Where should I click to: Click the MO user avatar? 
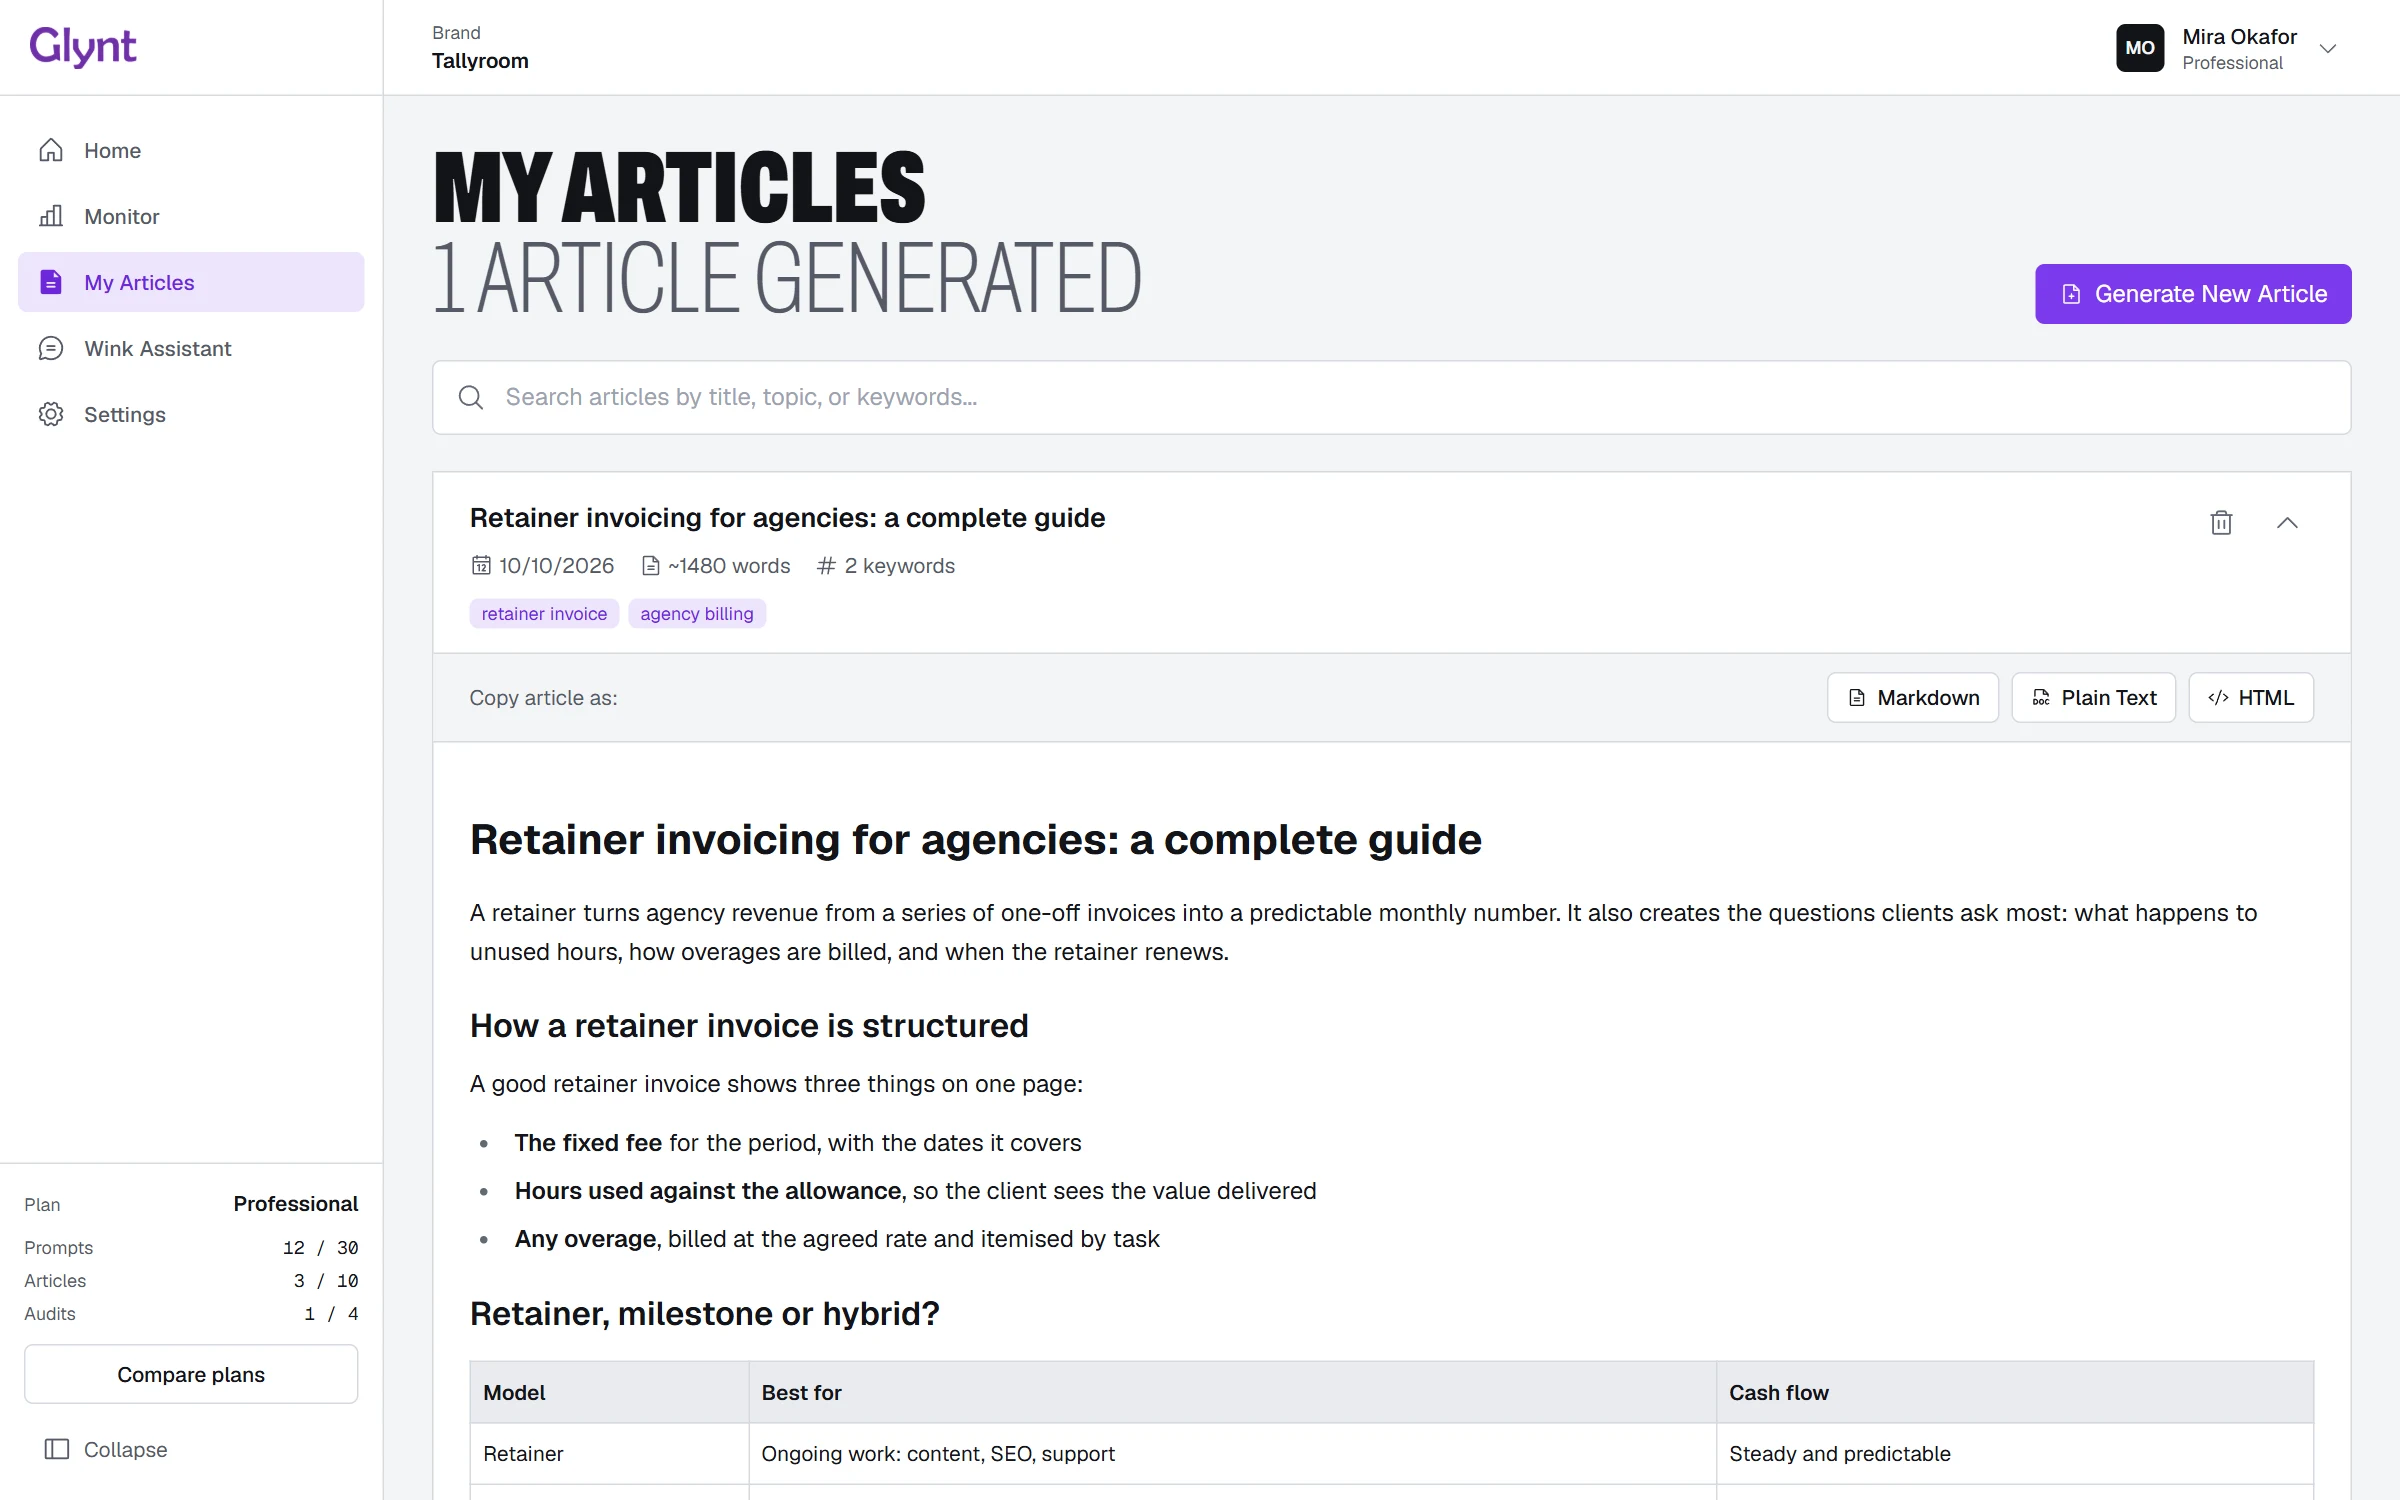[x=2140, y=48]
